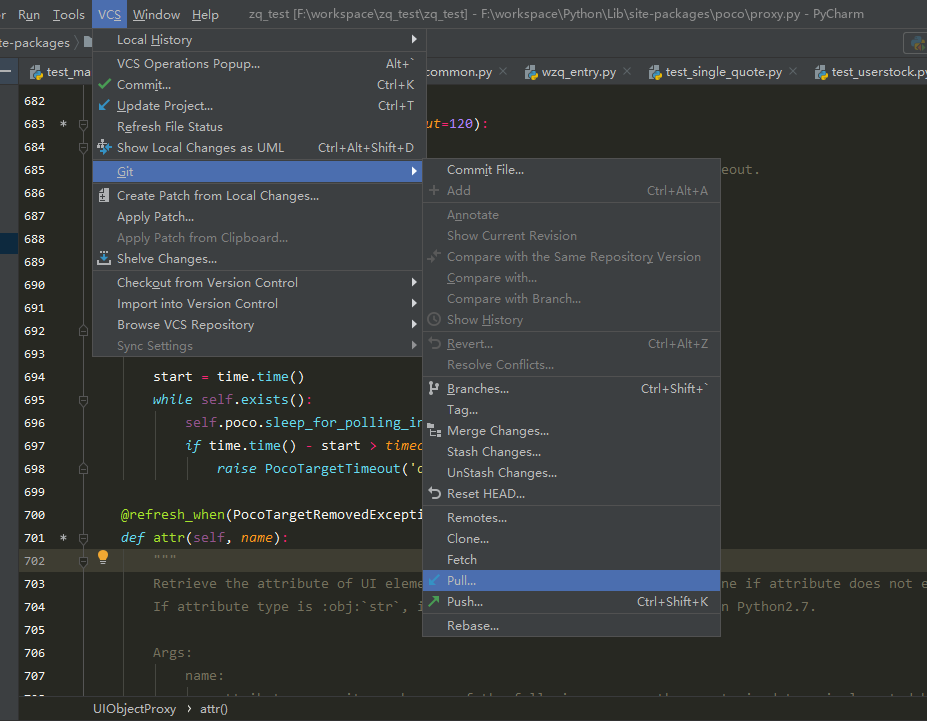Click the Pull blue arrow icon

tap(437, 580)
